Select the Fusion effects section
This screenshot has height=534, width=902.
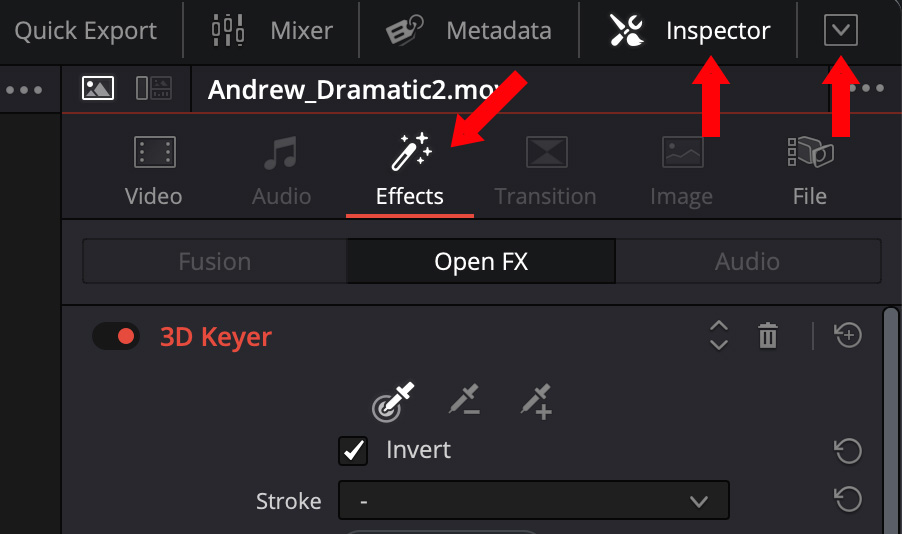click(214, 262)
